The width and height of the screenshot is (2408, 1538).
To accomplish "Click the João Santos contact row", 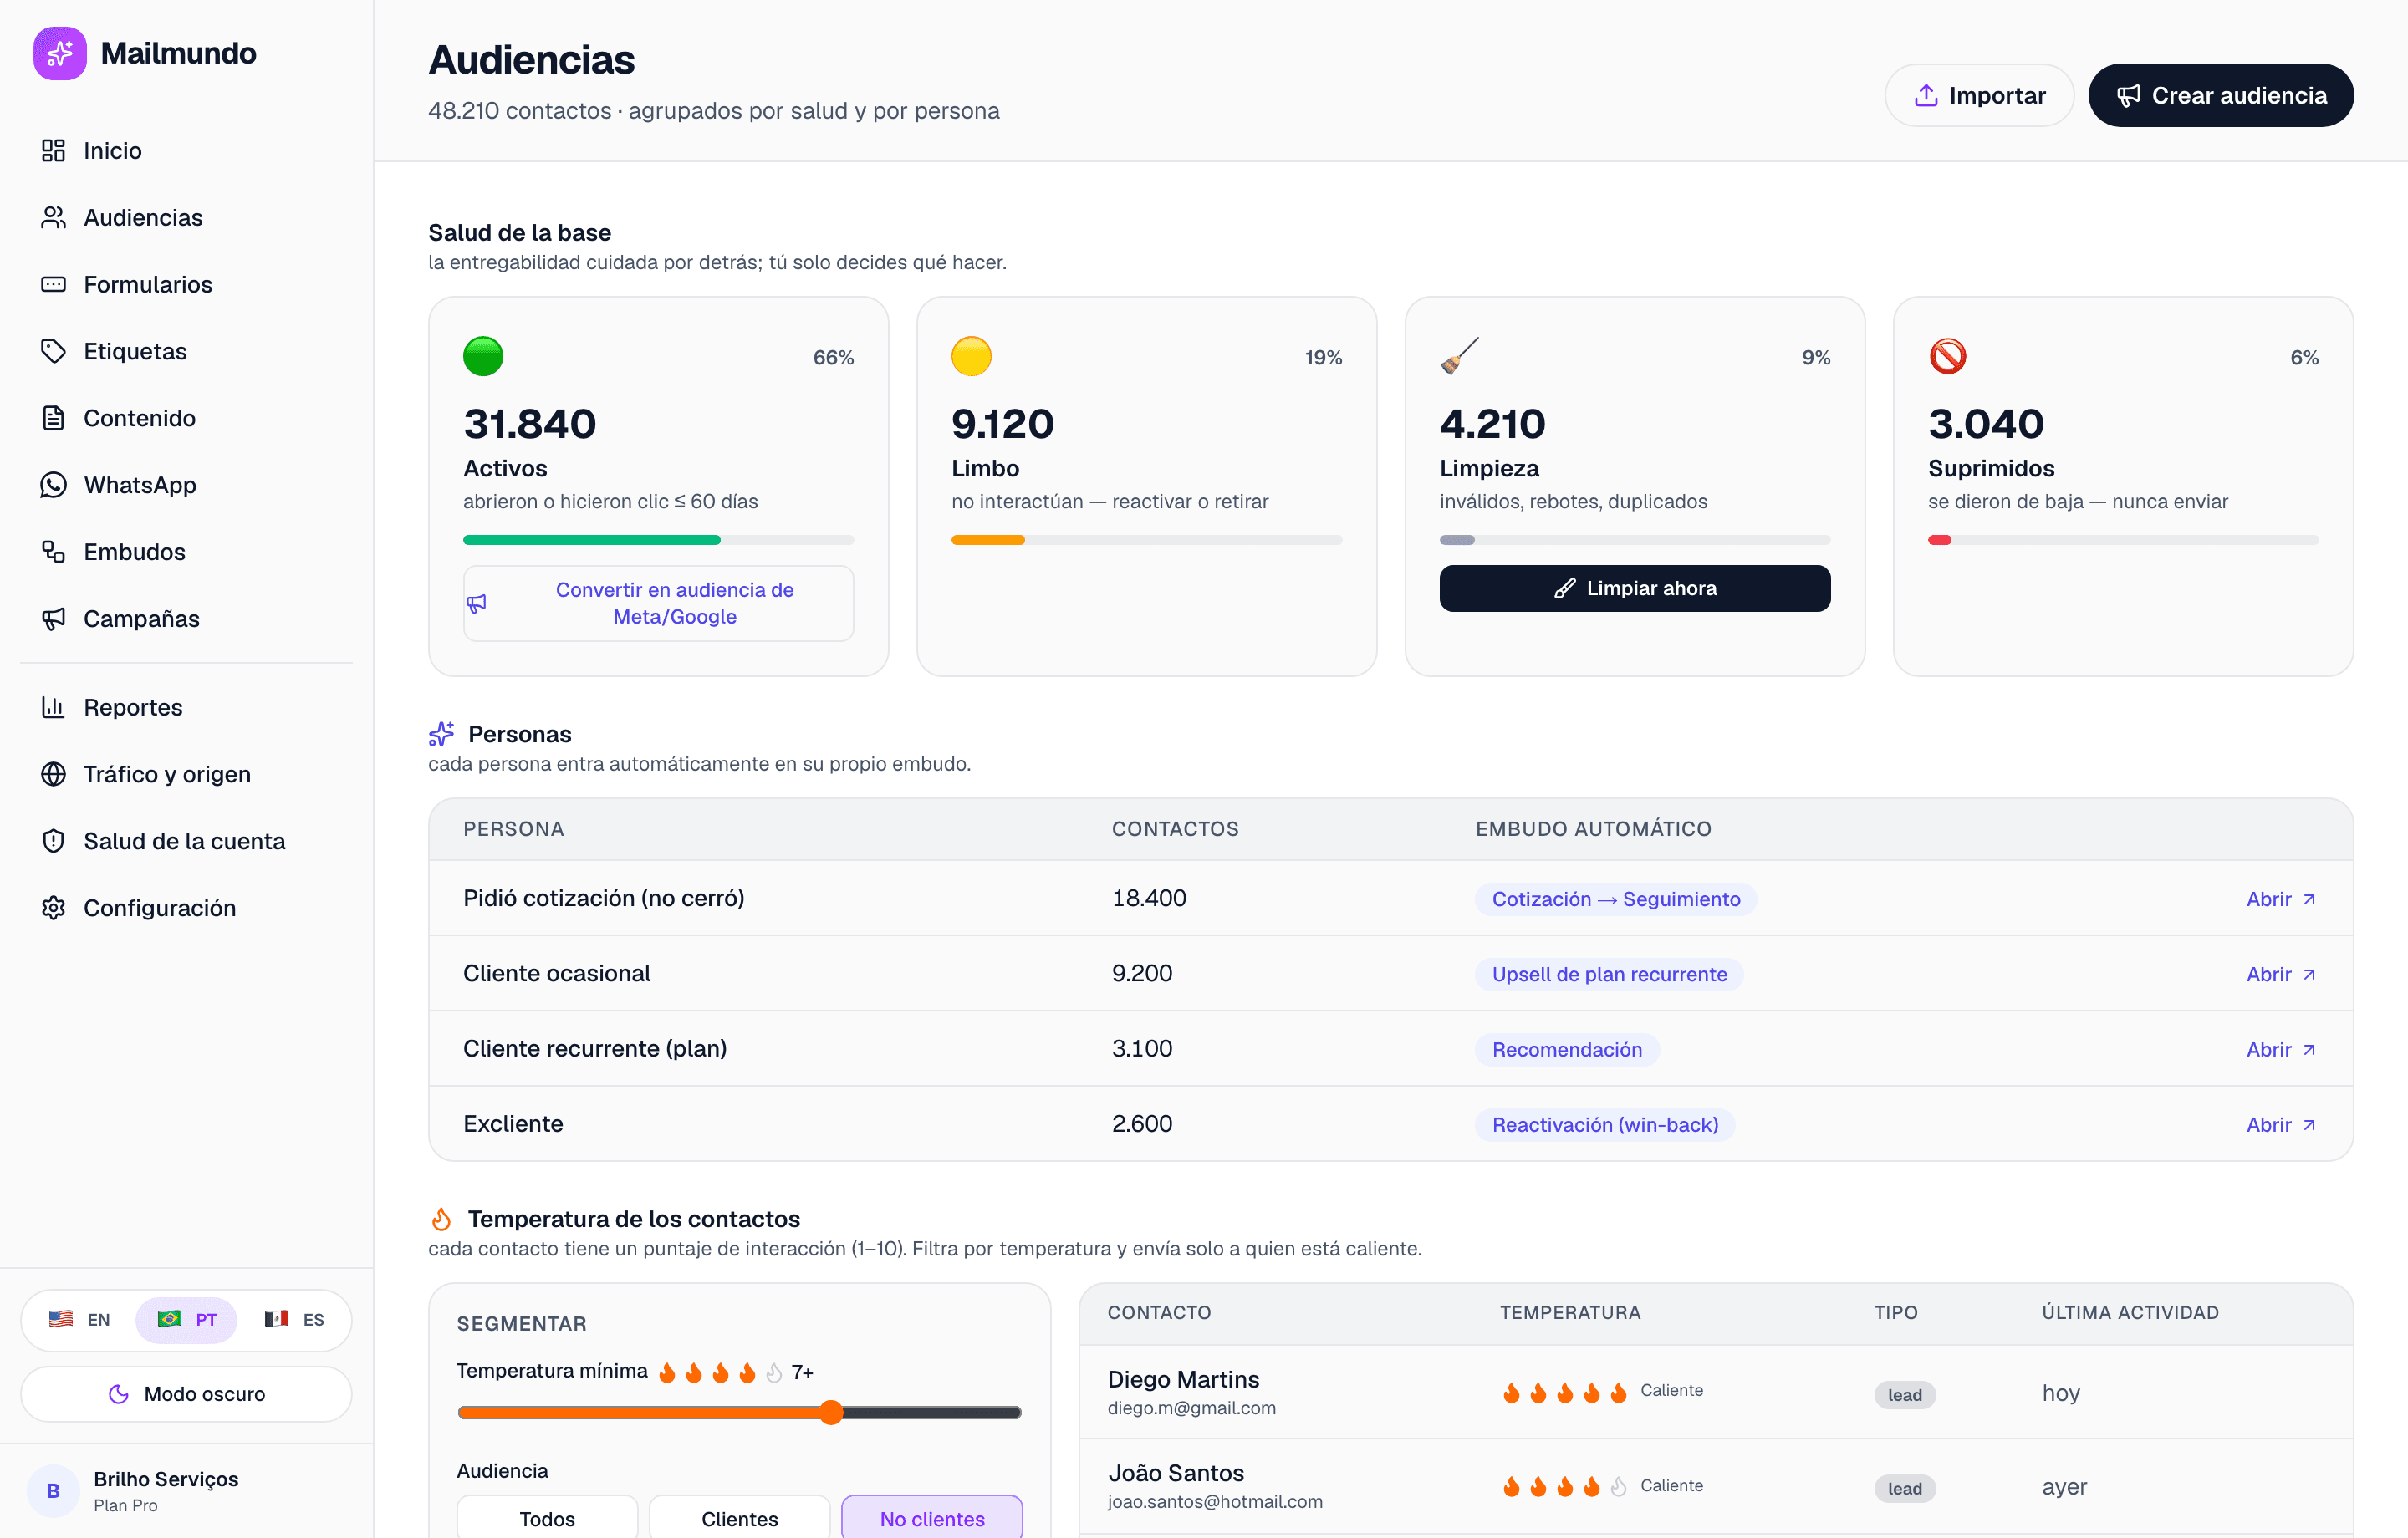I will pyautogui.click(x=1716, y=1486).
